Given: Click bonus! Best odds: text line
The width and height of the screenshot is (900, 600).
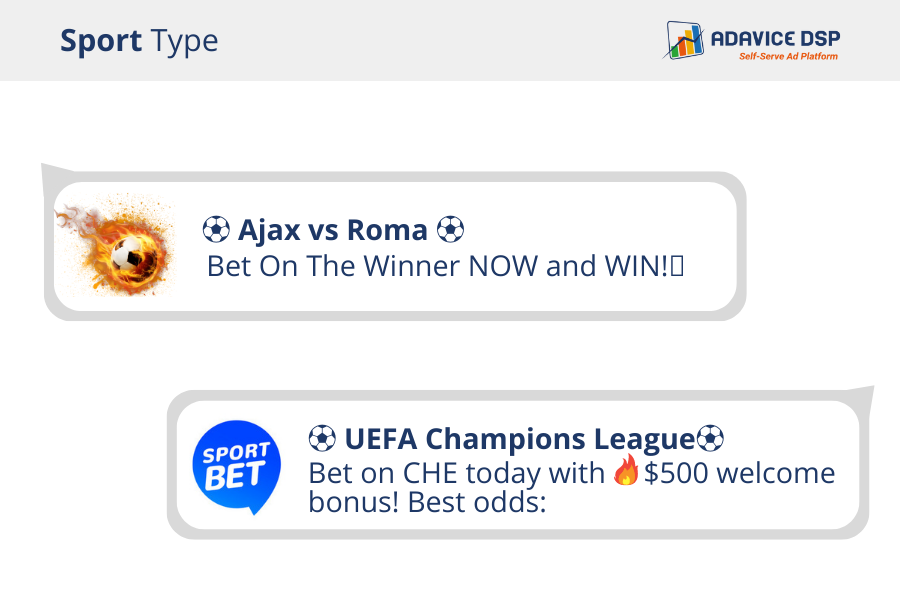Looking at the screenshot, I should [427, 502].
